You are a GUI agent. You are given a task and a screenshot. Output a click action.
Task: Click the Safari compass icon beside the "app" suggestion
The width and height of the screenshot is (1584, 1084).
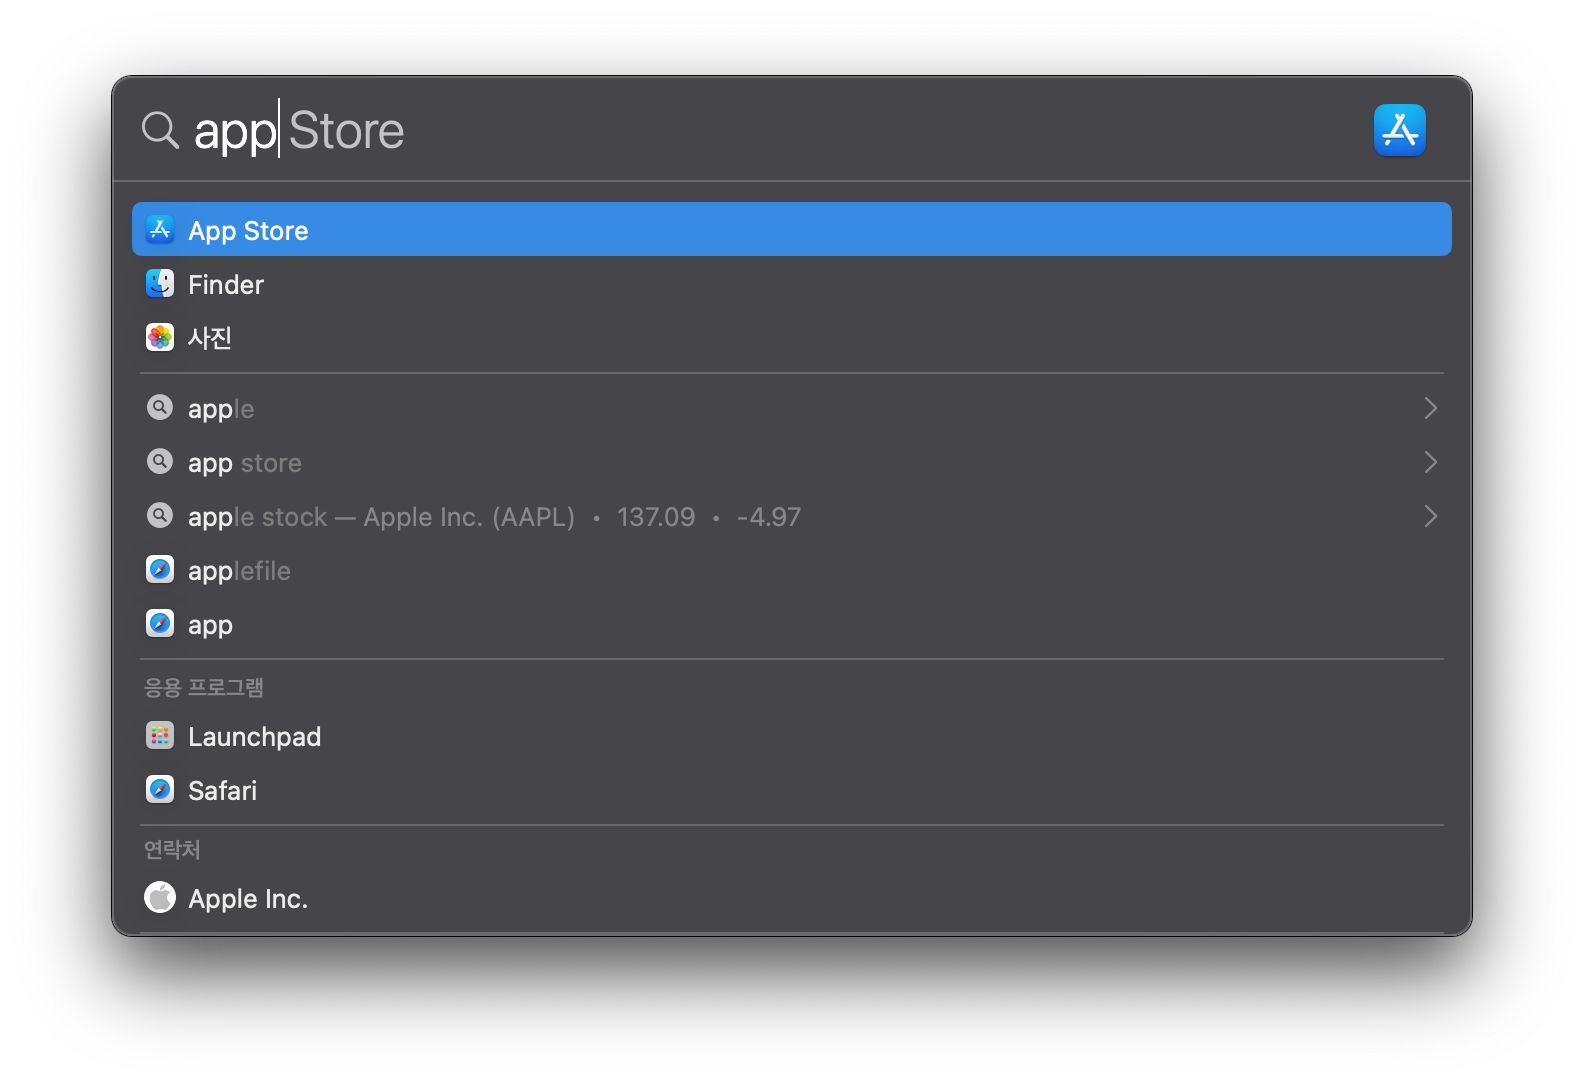click(x=160, y=624)
